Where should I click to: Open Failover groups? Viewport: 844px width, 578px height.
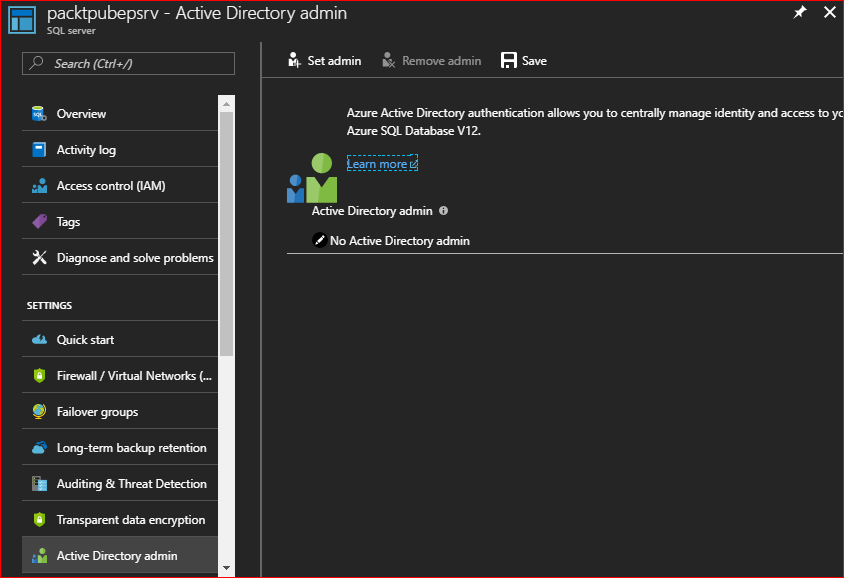point(120,412)
